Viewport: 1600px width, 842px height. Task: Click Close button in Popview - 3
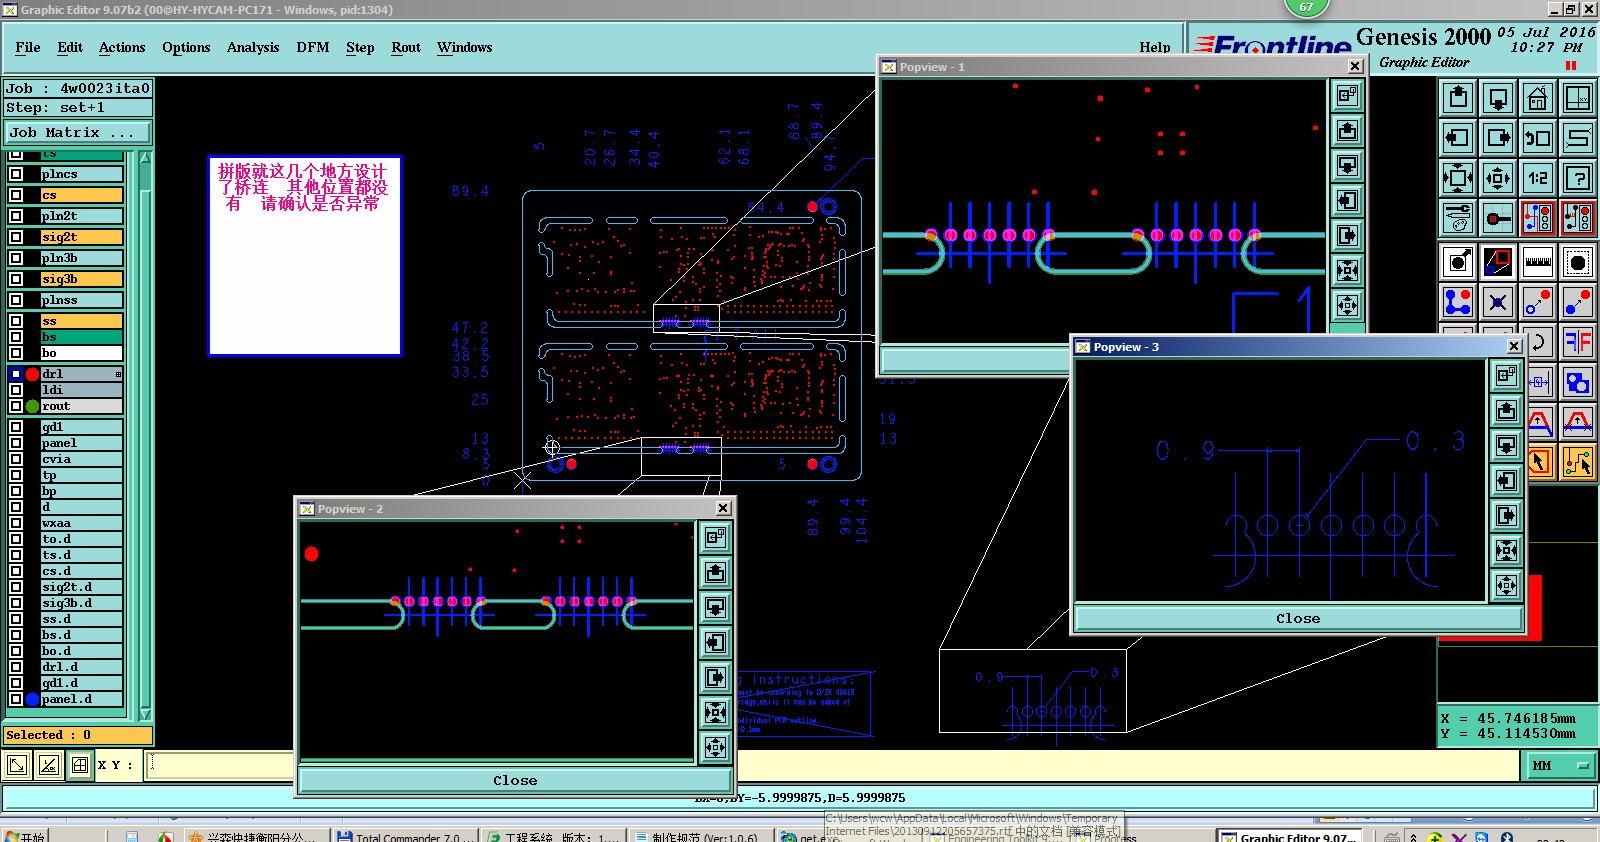click(1298, 618)
